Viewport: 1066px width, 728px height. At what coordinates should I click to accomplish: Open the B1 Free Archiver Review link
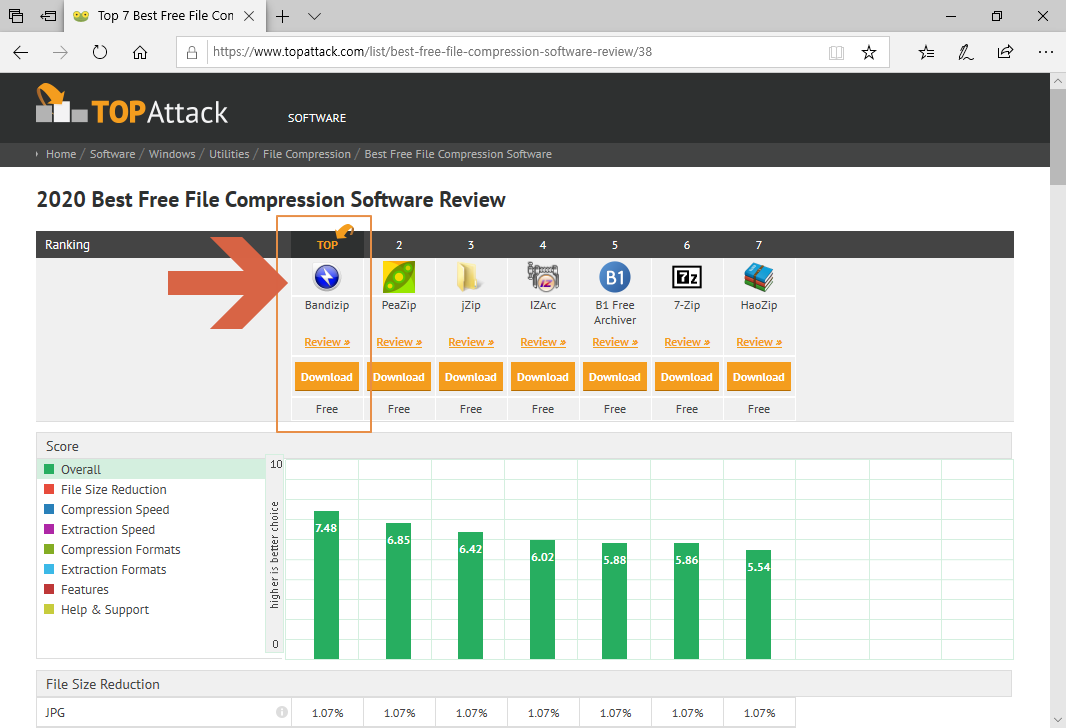pos(615,343)
